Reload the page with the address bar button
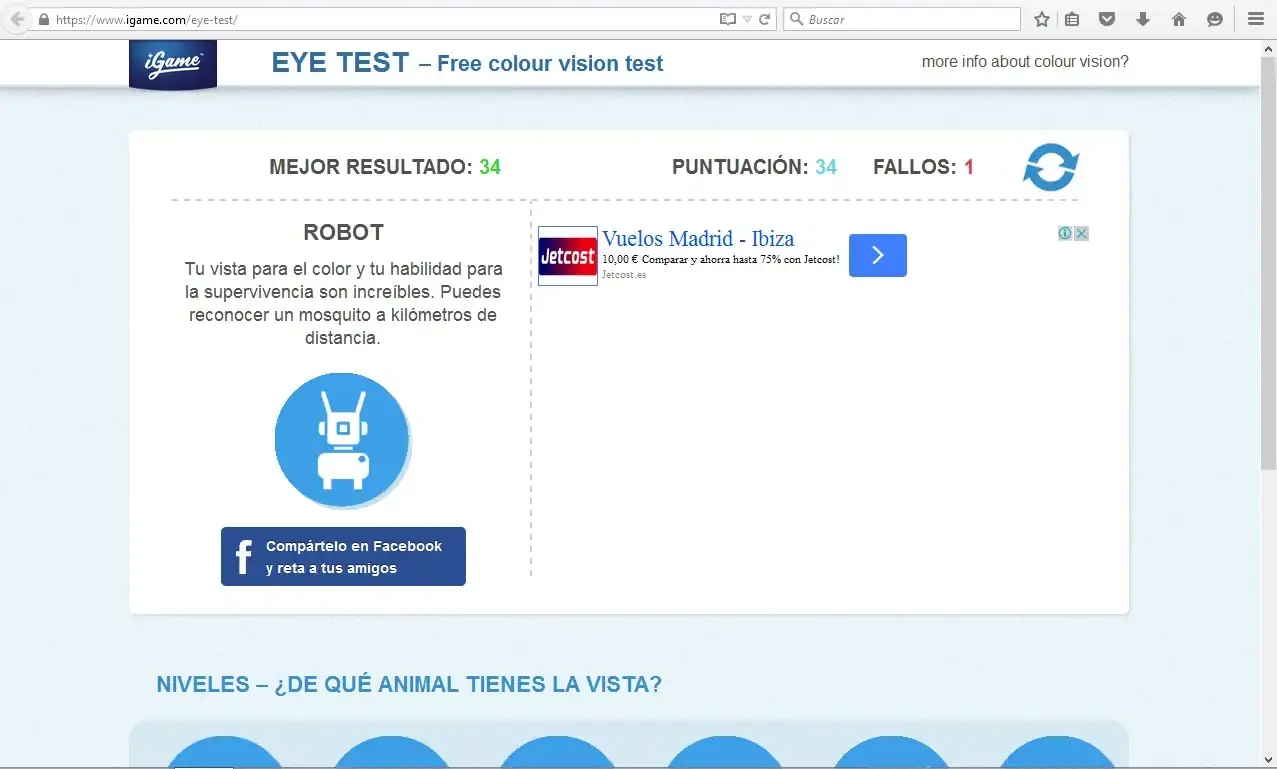1277x769 pixels. 765,19
